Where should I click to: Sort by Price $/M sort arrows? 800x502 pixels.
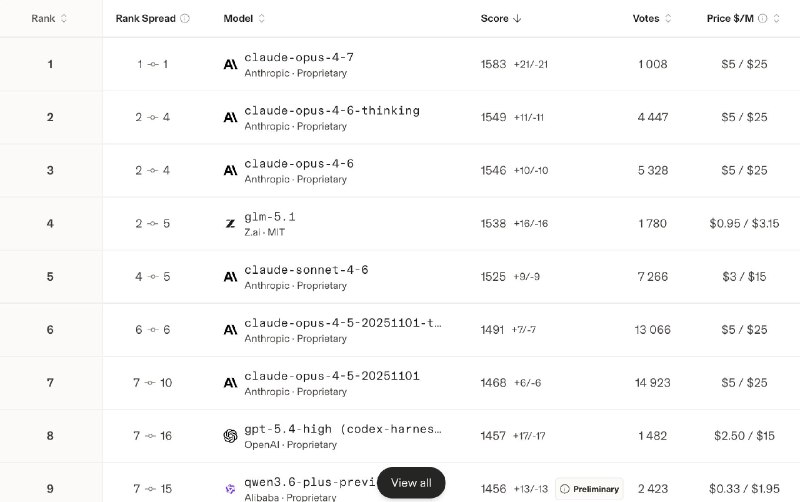tap(777, 18)
